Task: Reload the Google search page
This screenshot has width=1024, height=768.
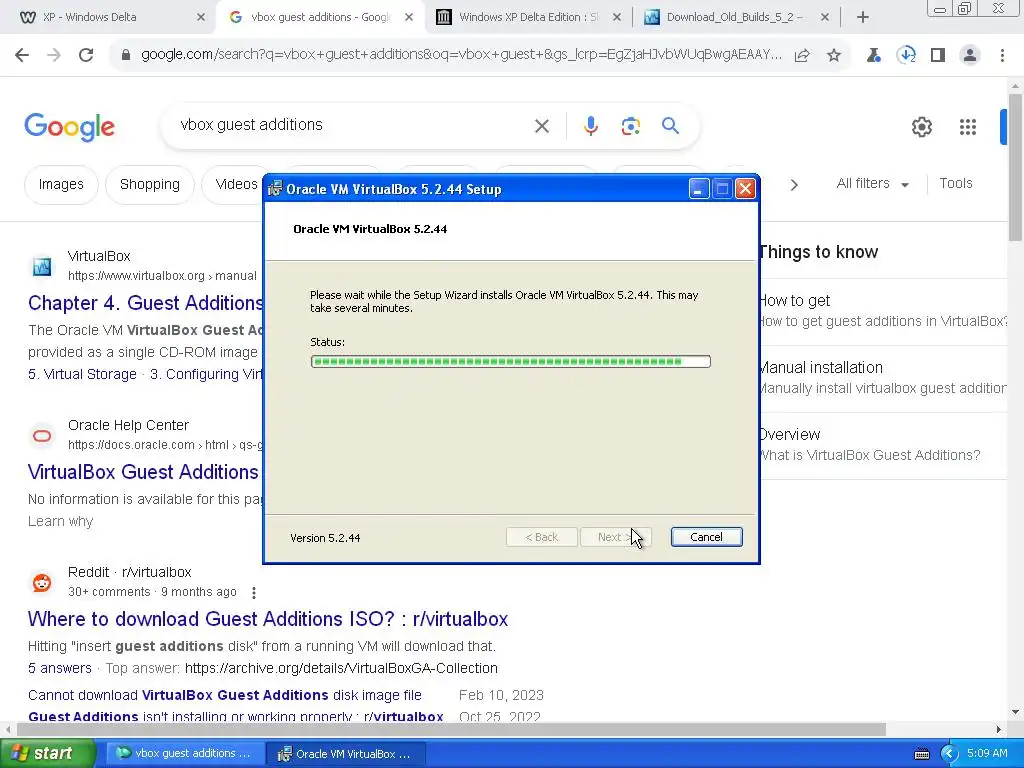Action: click(86, 56)
